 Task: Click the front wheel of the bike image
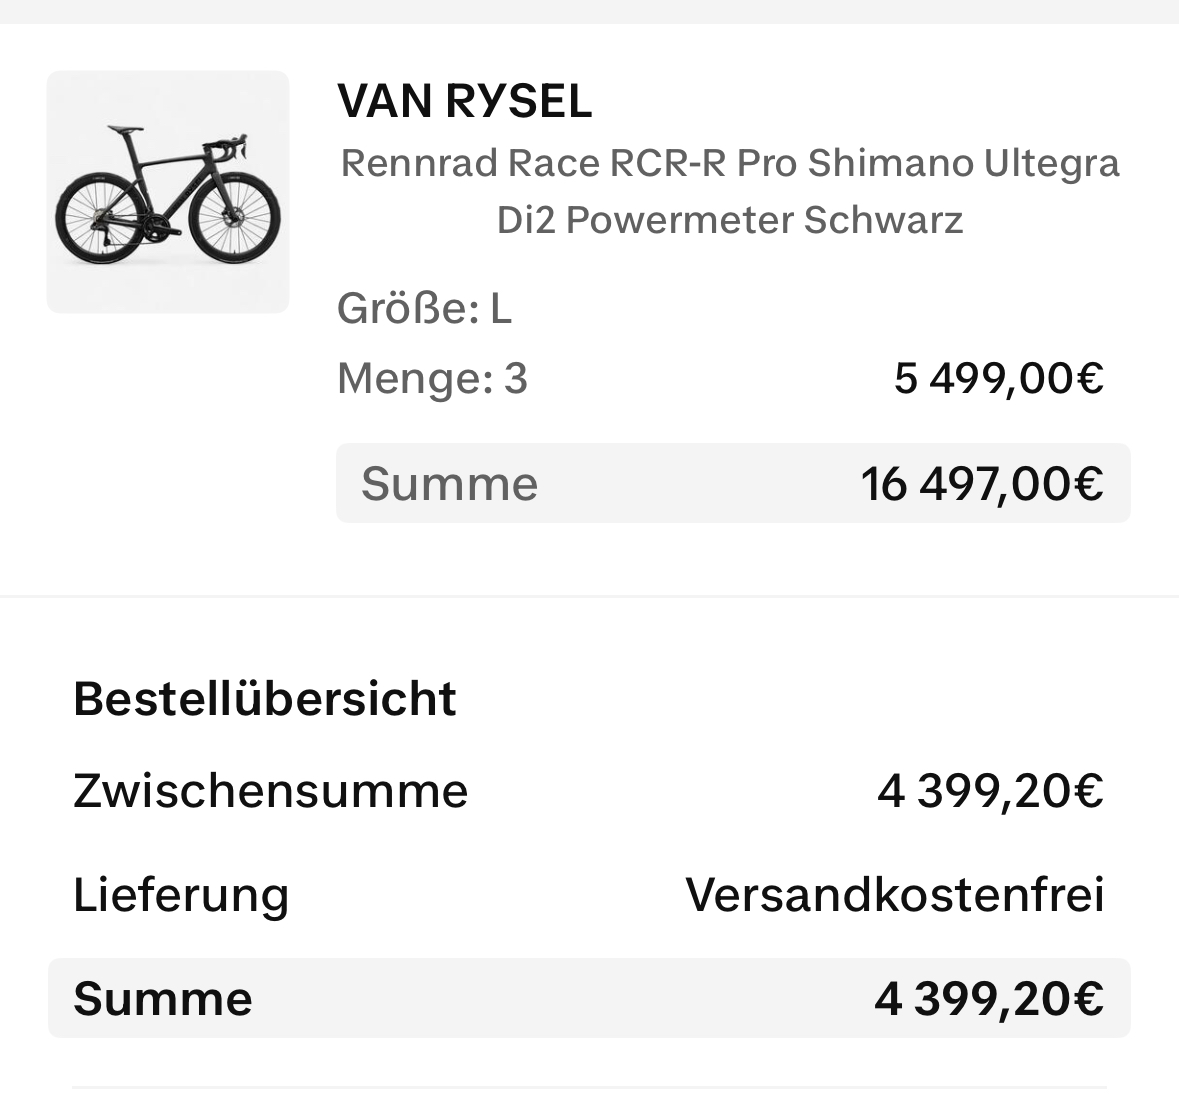pos(234,217)
